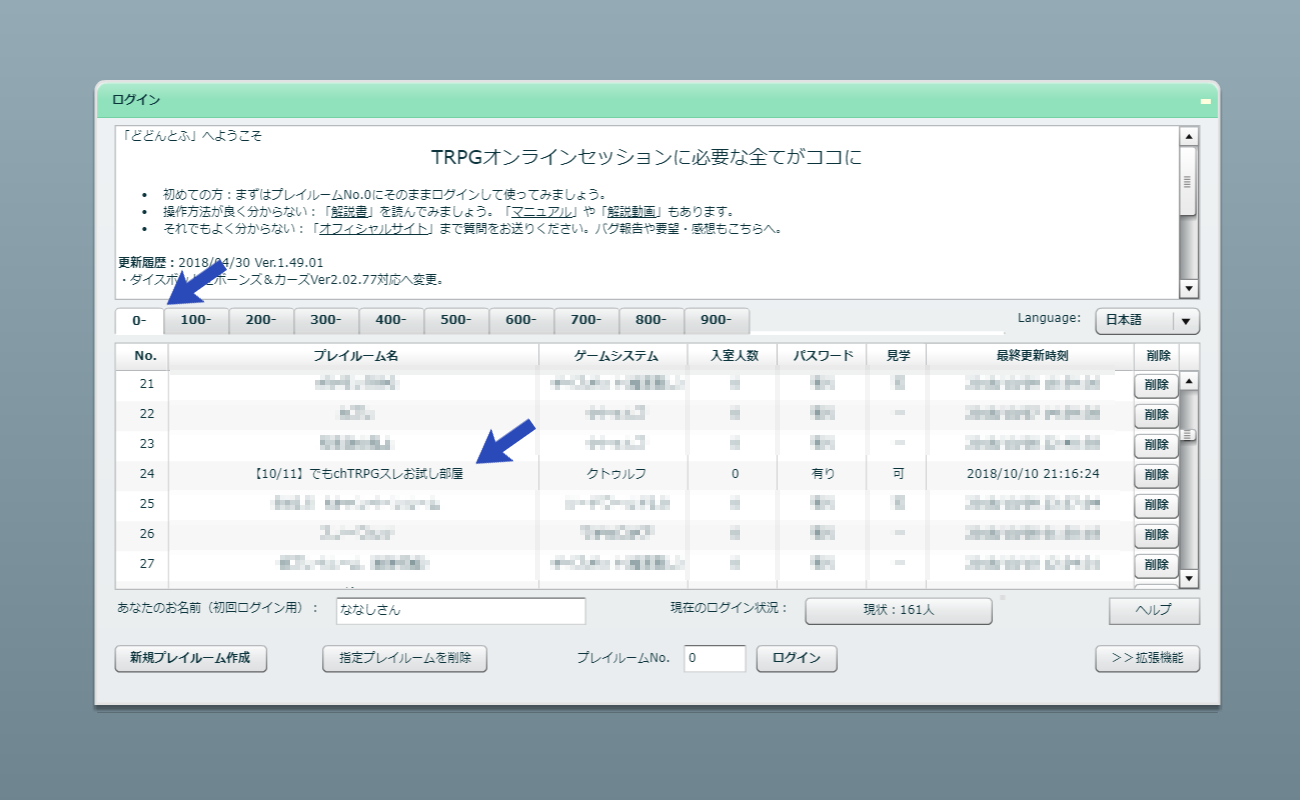Click the room list scroll-down arrow
The image size is (1300, 800).
pos(1189,579)
